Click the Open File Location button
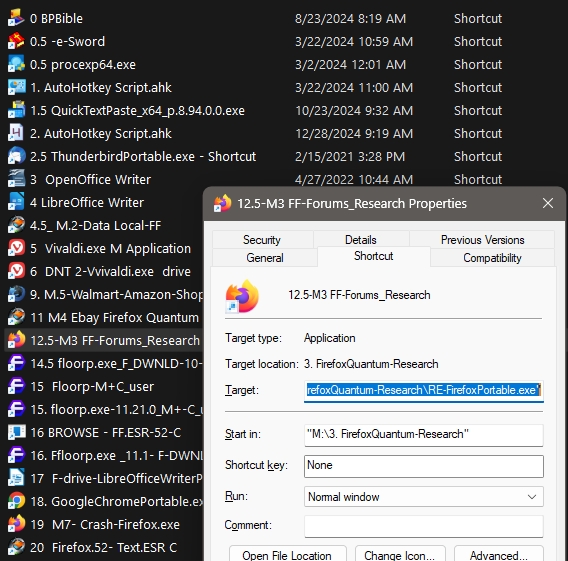The width and height of the screenshot is (568, 561). click(x=287, y=554)
